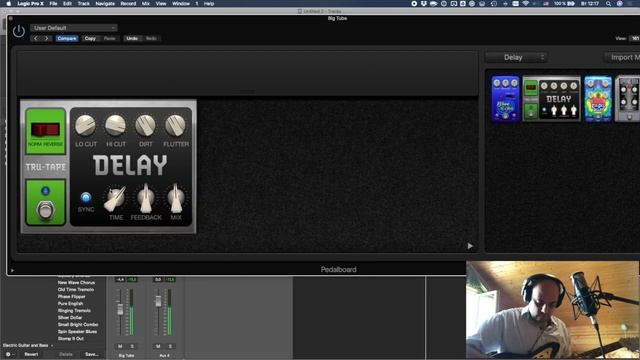The width and height of the screenshot is (640, 360).
Task: Adjust the DIRT knob
Action: click(x=145, y=125)
